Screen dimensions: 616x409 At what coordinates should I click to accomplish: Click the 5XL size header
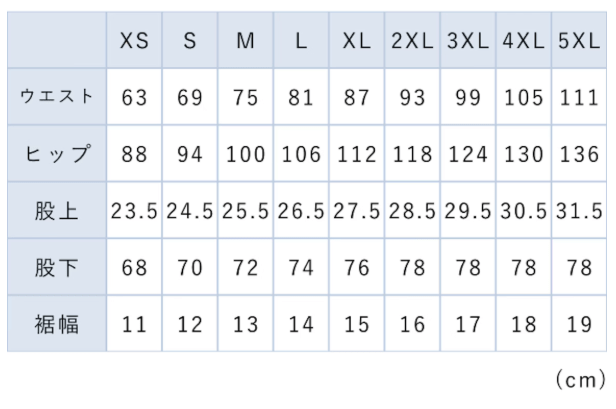point(577,42)
